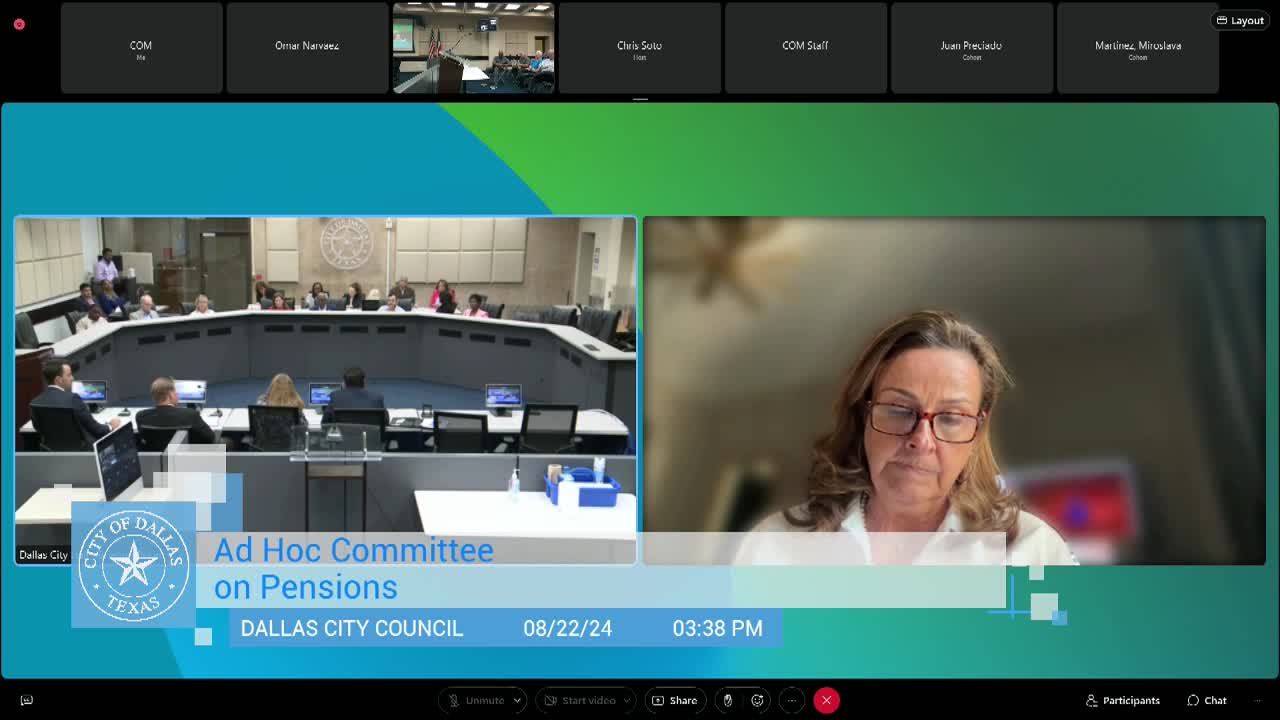Click the remote speaker video feed
Image resolution: width=1280 pixels, height=720 pixels.
tap(954, 390)
